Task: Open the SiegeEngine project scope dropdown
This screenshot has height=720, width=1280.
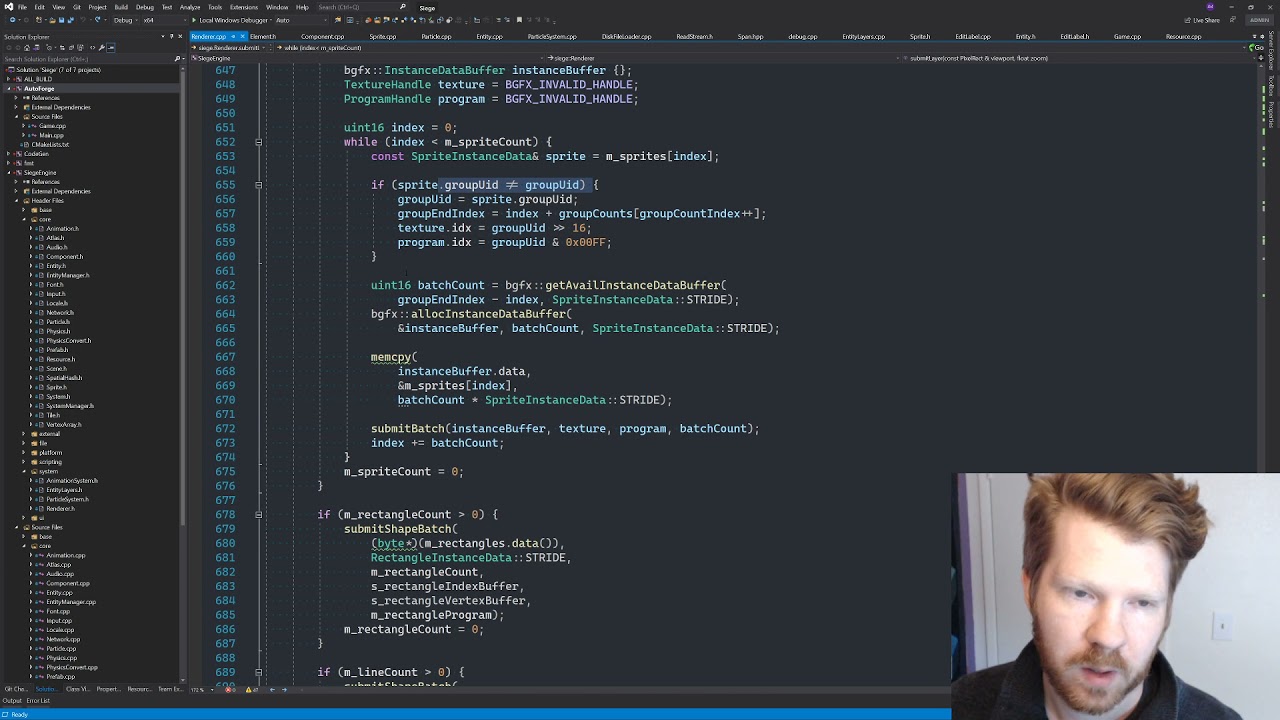Action: point(365,58)
